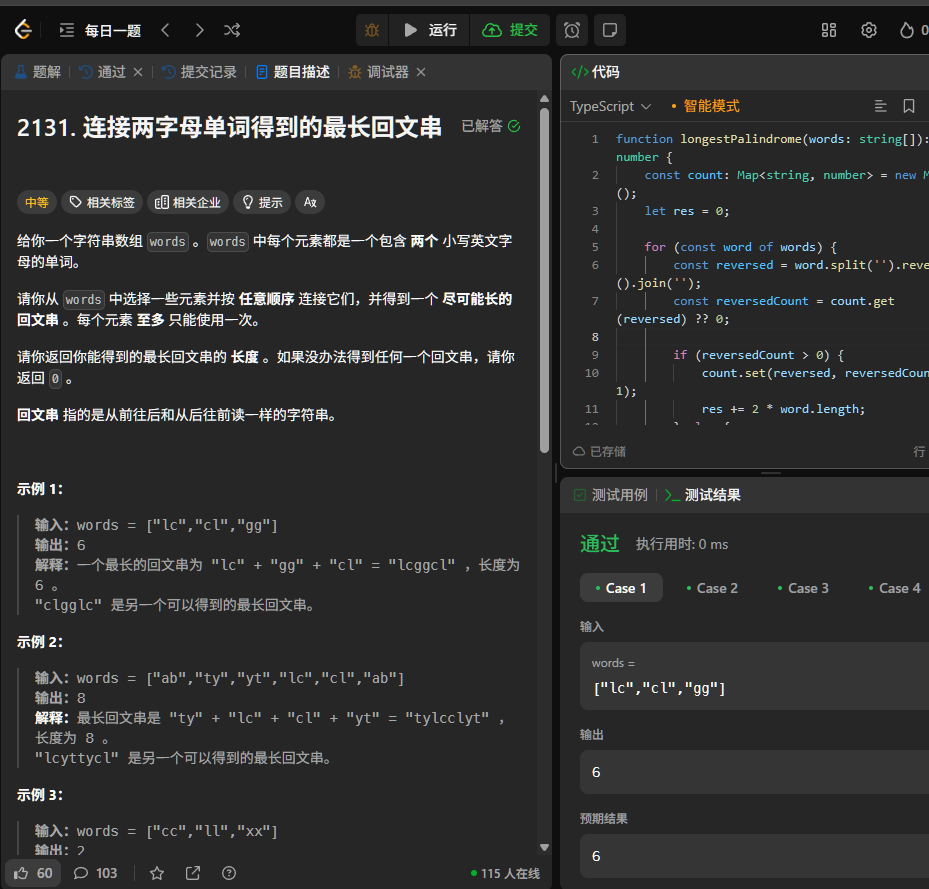The width and height of the screenshot is (929, 889).
Task: Open the 每日一题 problem list
Action: [x=101, y=30]
